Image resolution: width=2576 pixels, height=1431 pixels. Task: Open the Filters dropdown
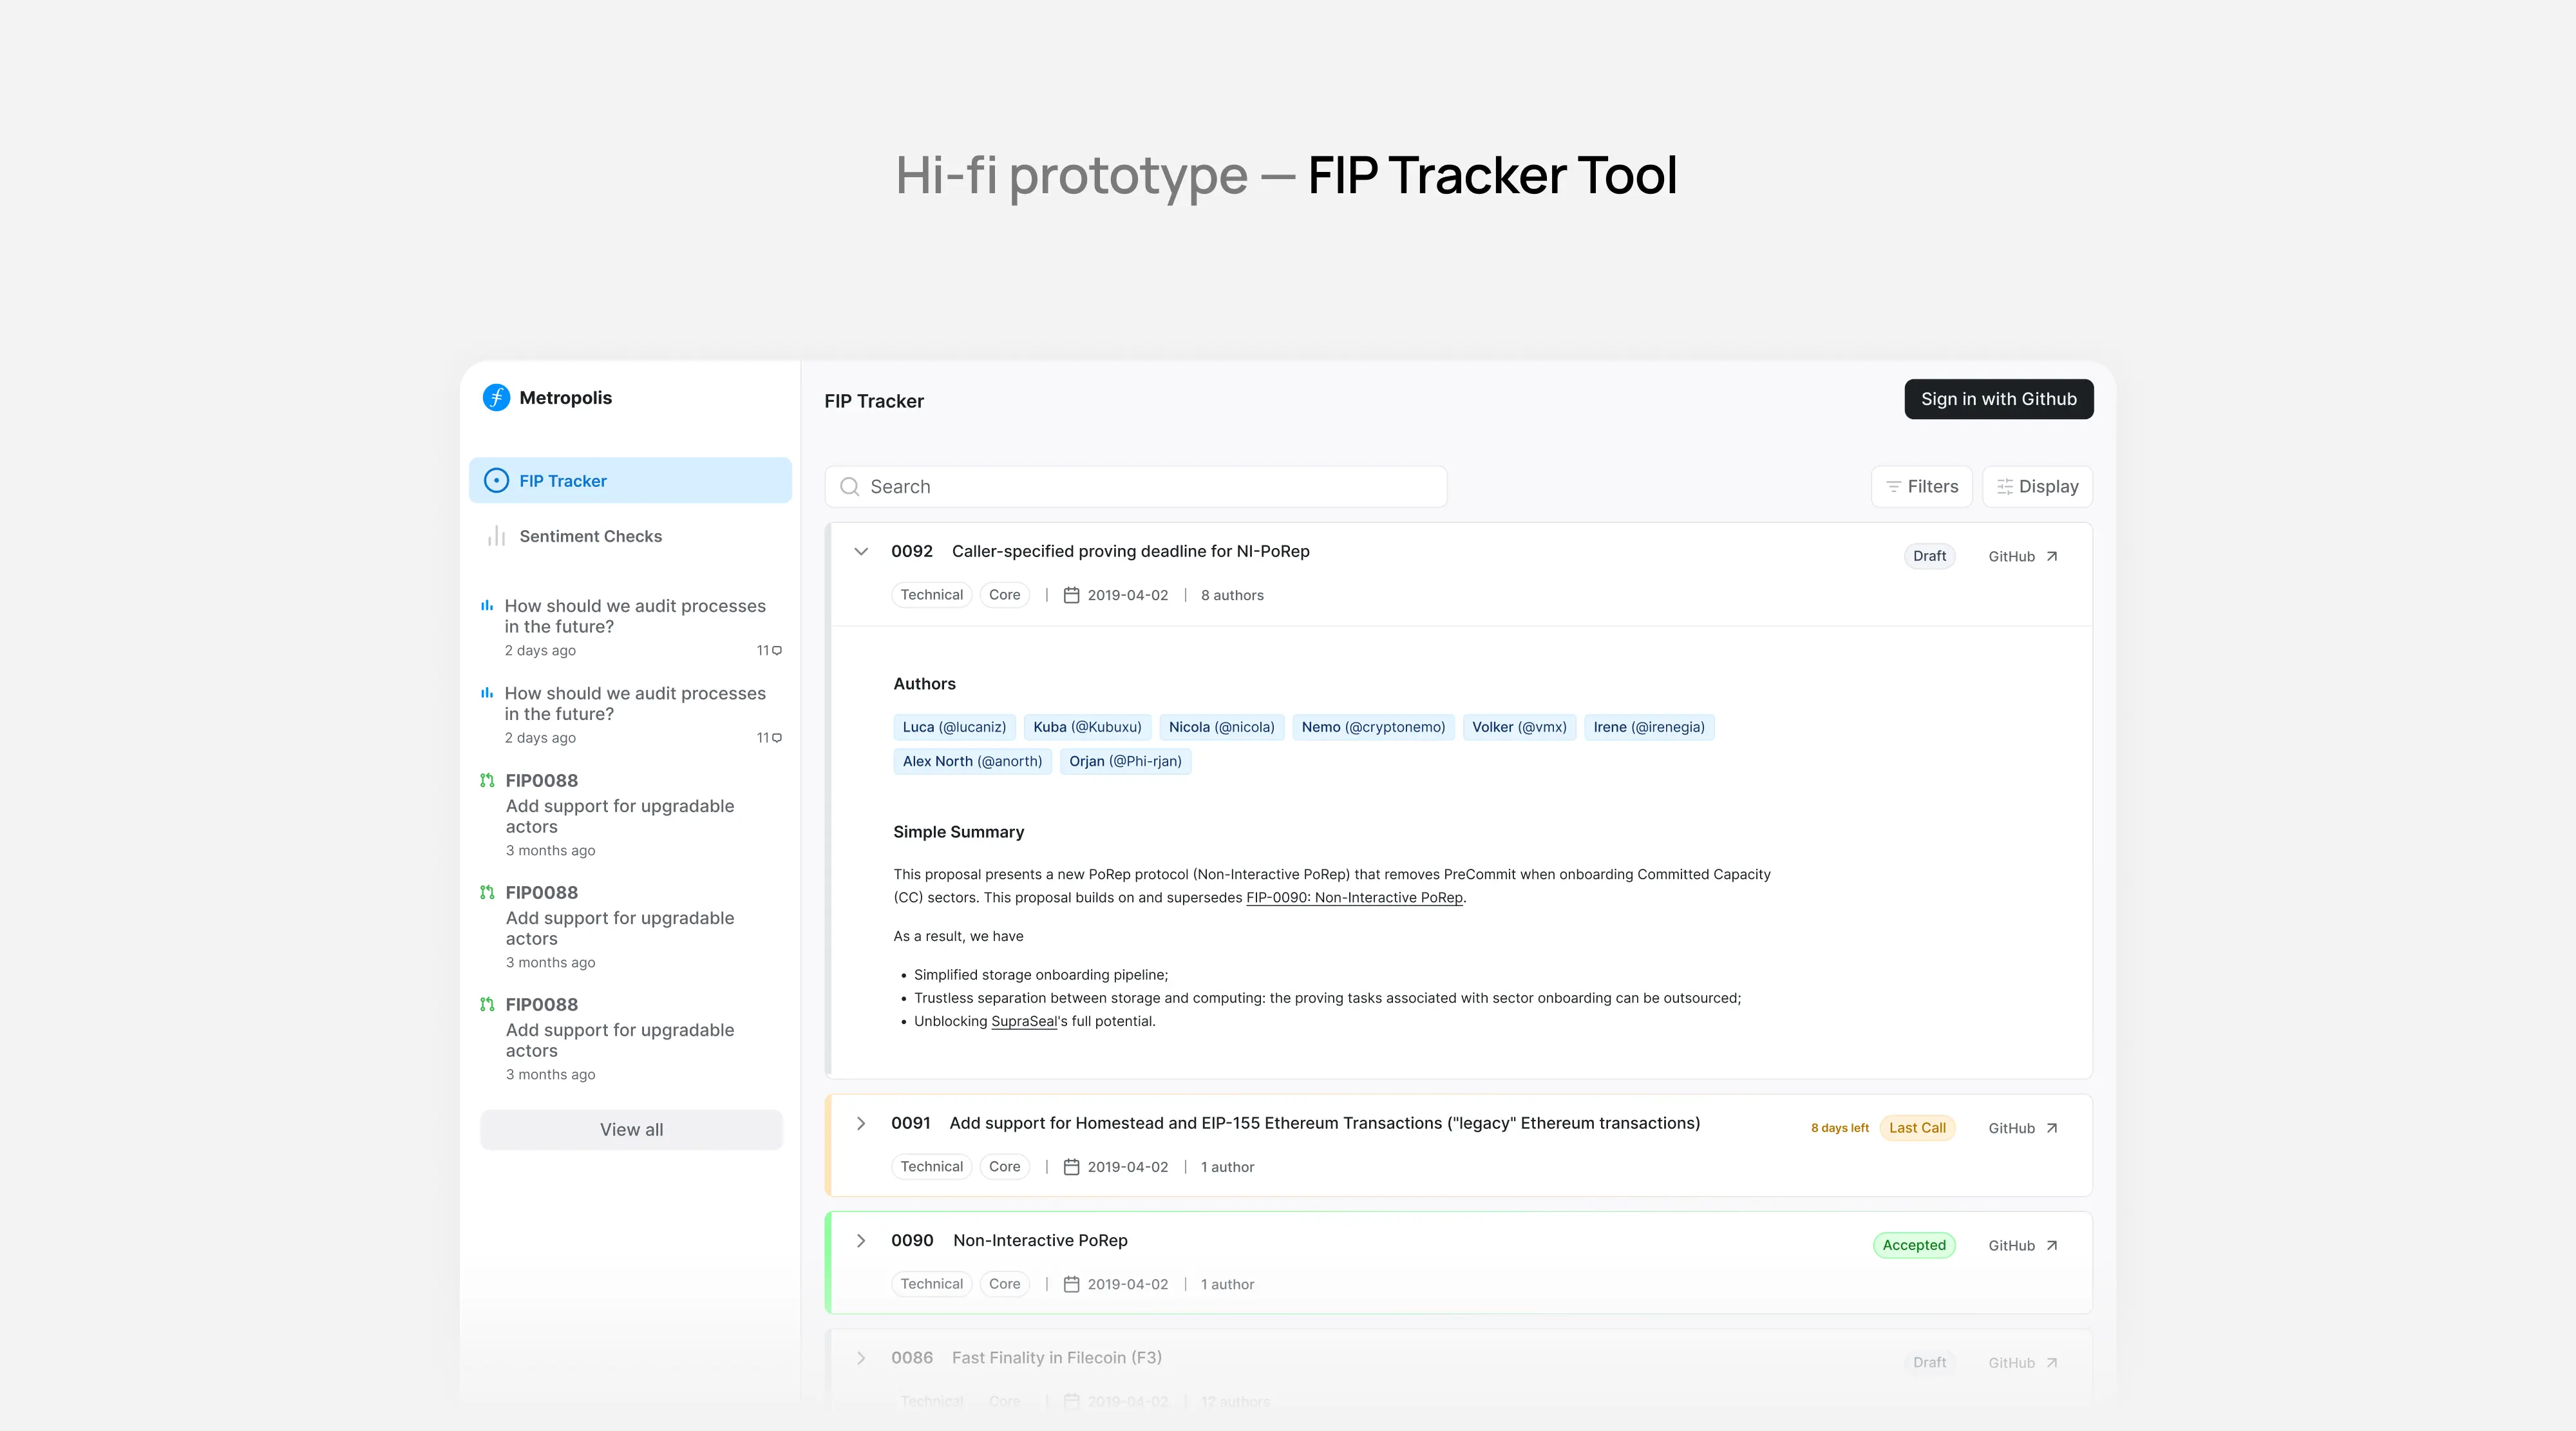pyautogui.click(x=1921, y=487)
